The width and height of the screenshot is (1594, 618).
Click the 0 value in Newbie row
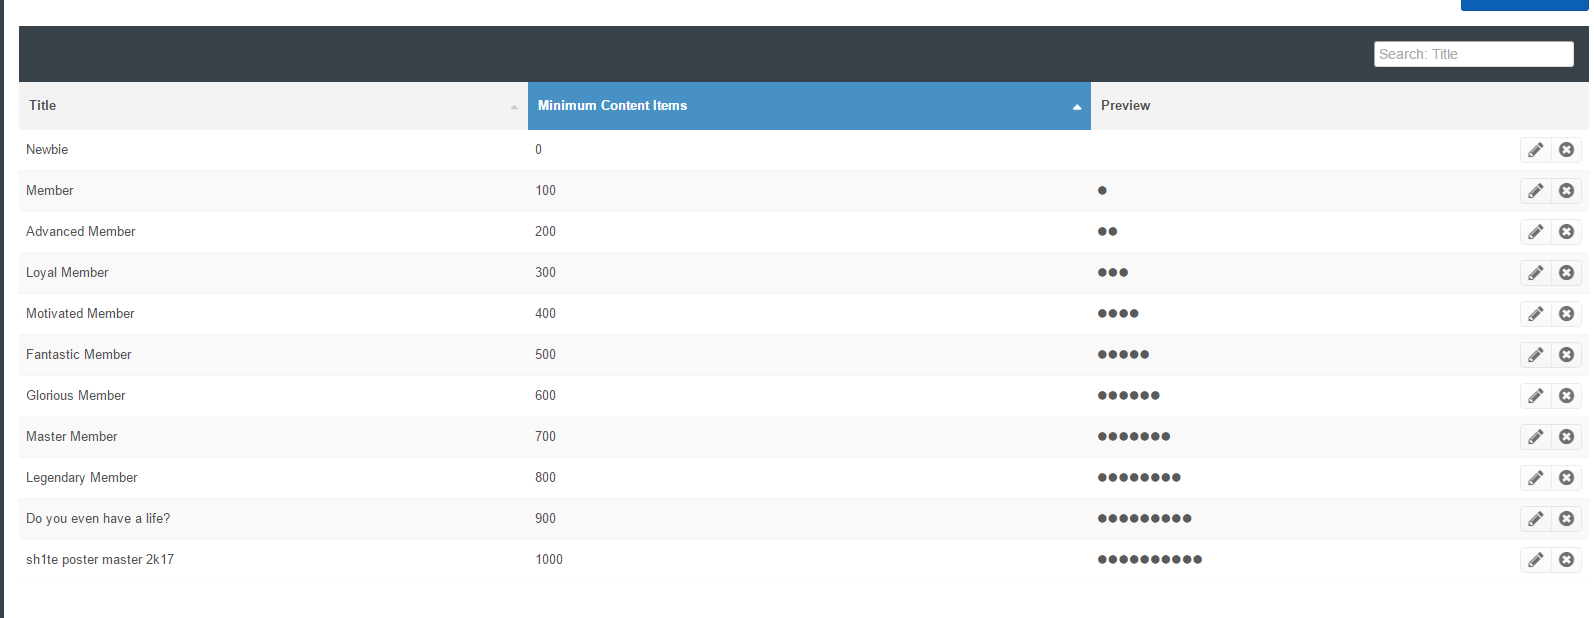click(538, 149)
